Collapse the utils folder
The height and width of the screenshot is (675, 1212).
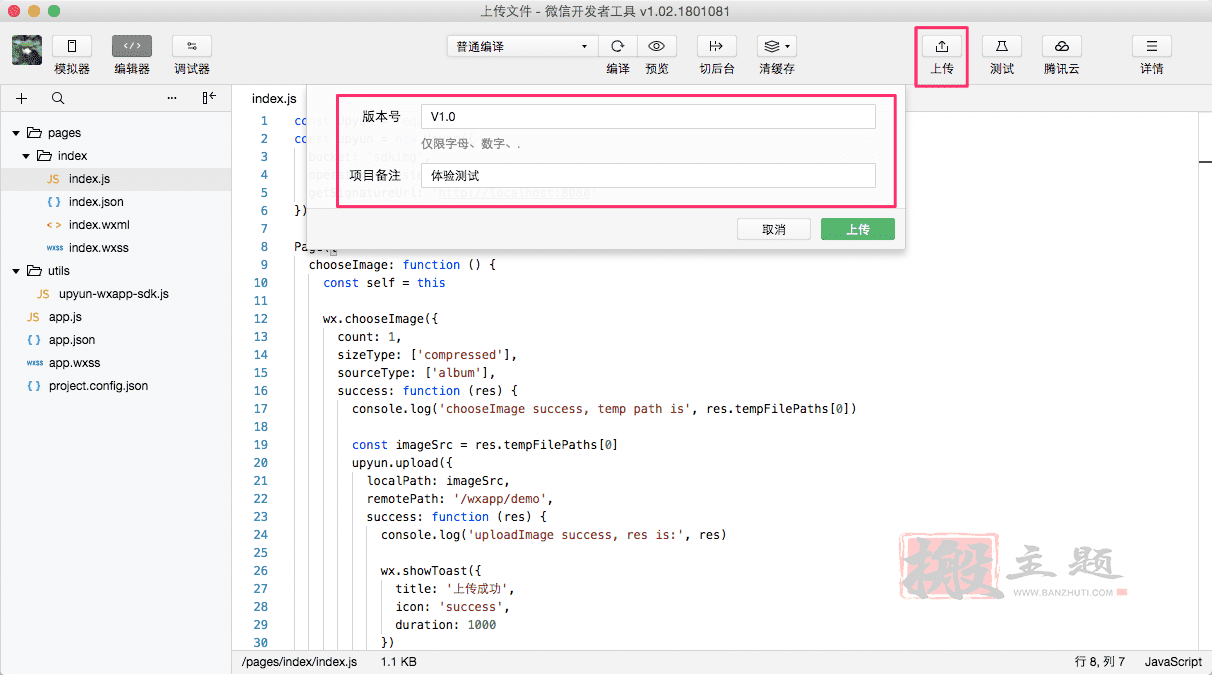click(17, 271)
